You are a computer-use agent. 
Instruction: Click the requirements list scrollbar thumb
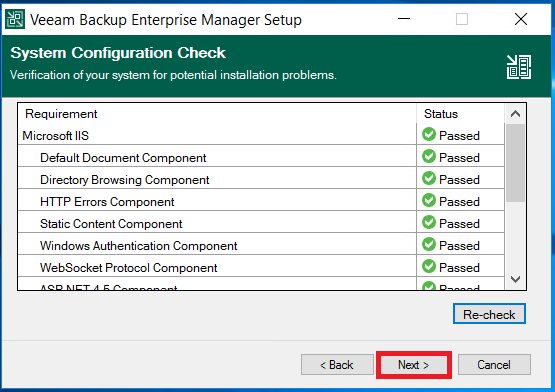(x=515, y=163)
